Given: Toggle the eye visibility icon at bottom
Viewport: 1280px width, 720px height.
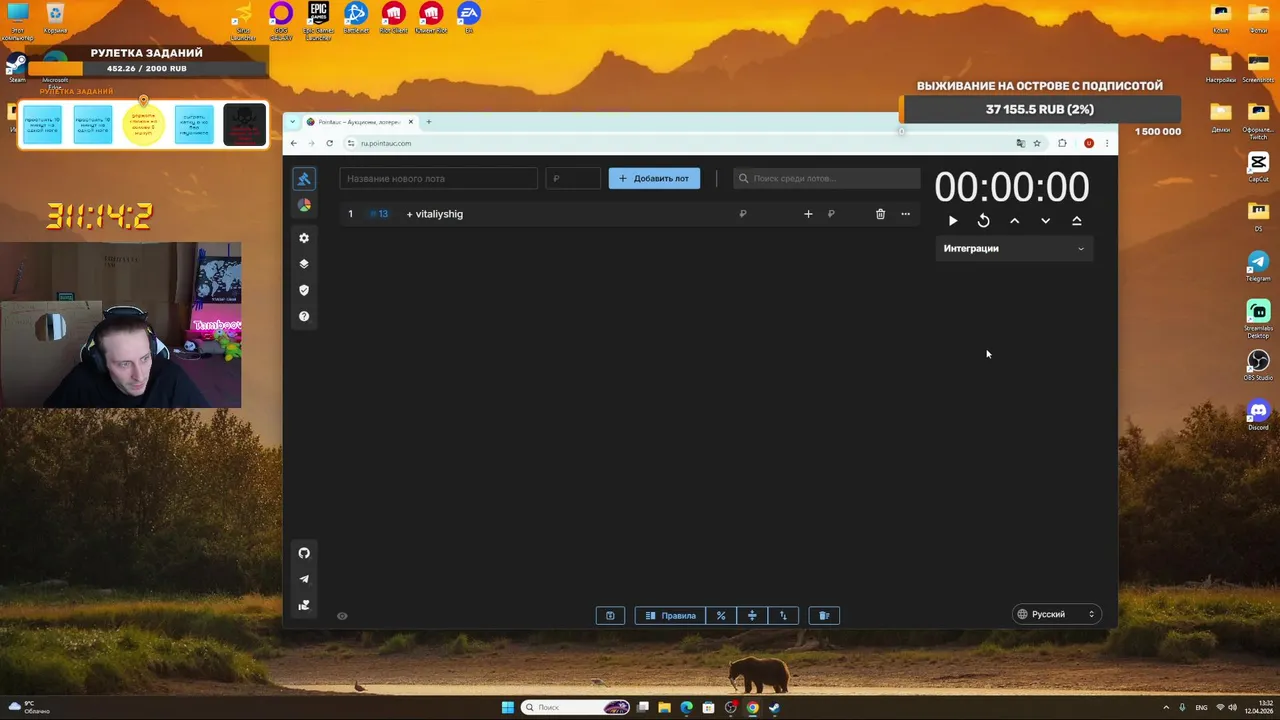Looking at the screenshot, I should pos(342,616).
